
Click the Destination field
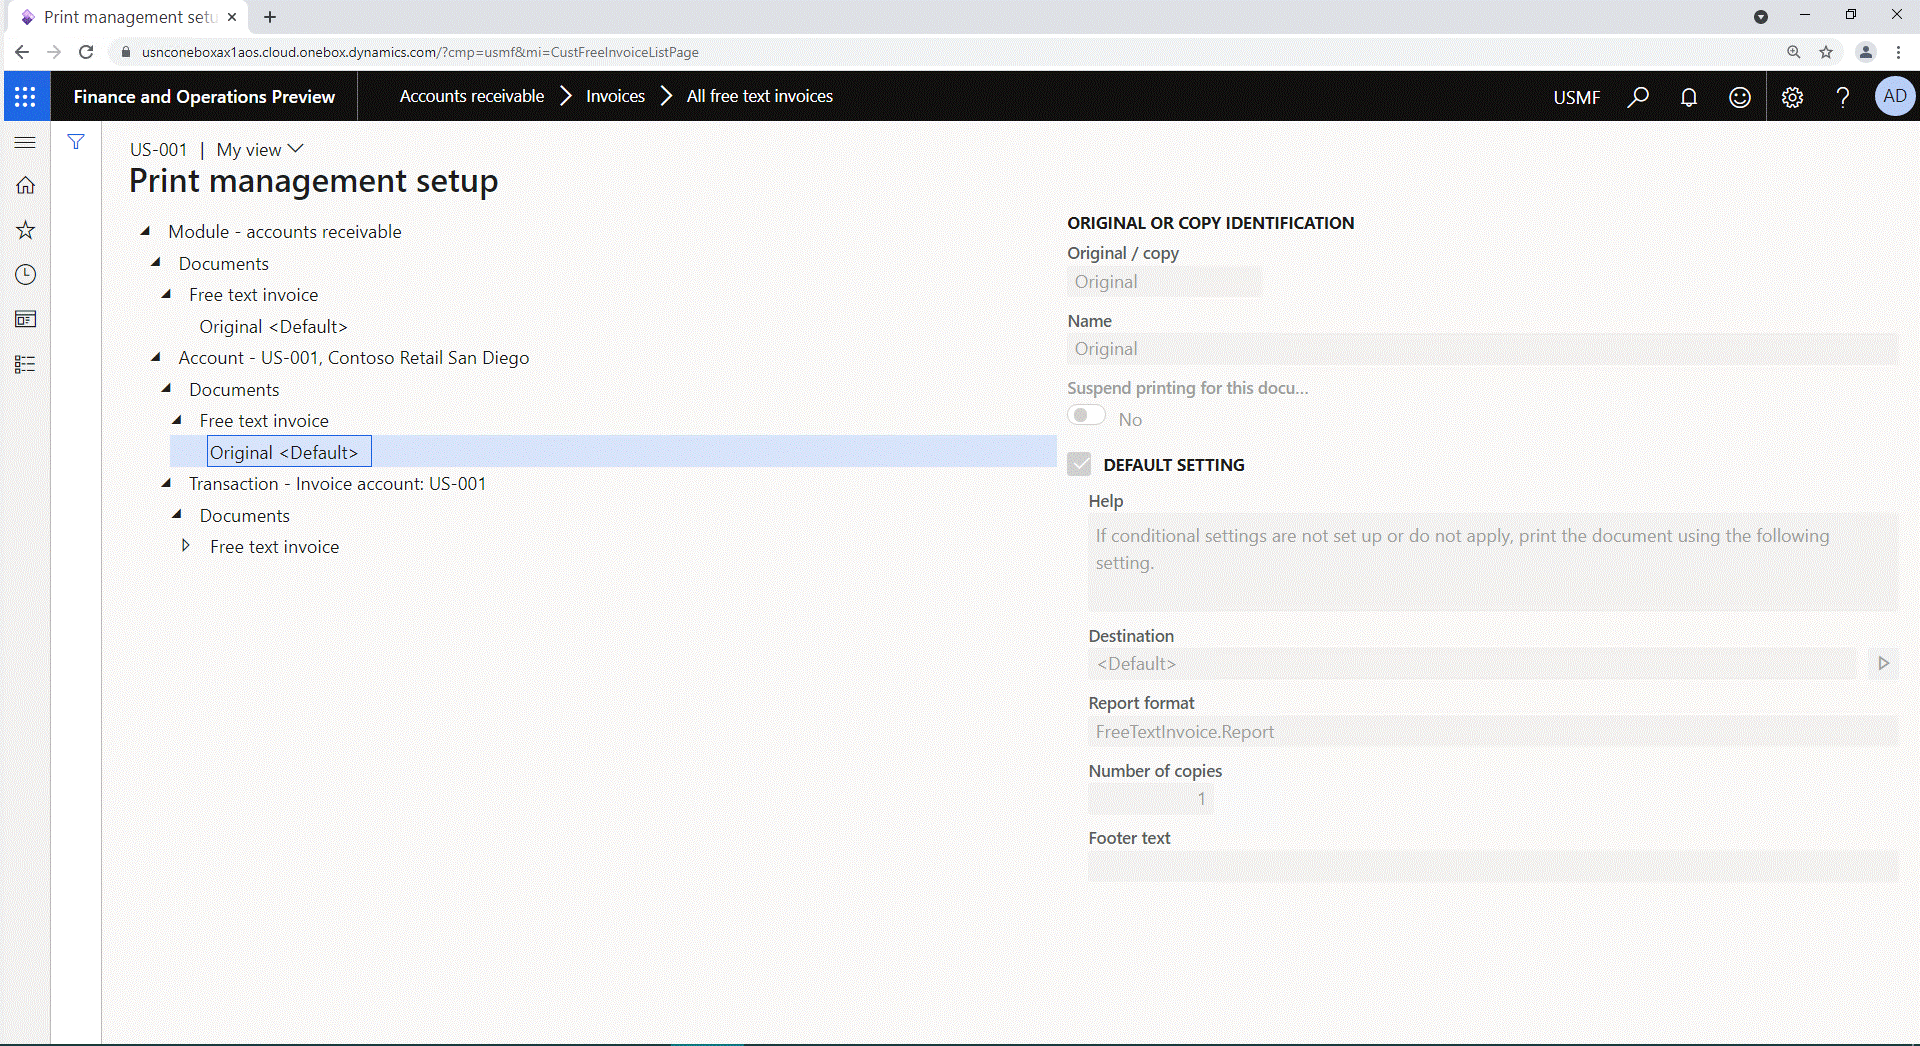1472,663
